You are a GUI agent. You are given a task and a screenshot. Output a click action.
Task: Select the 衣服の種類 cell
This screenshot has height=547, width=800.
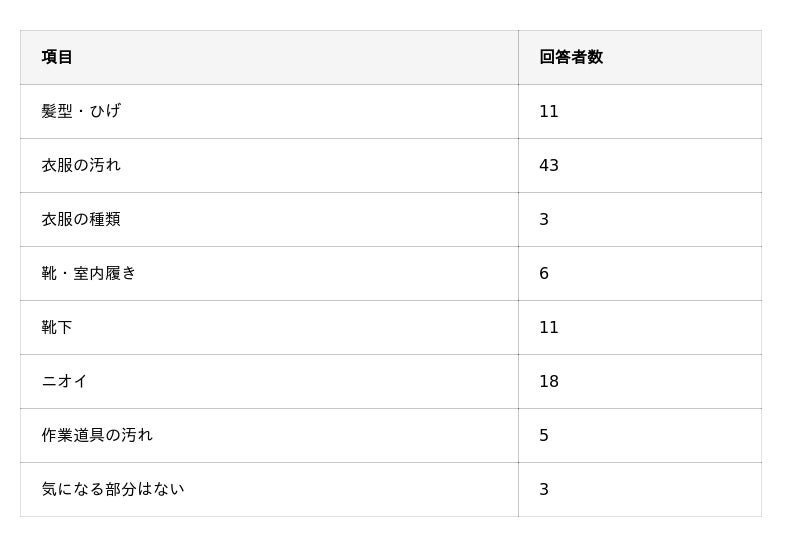pyautogui.click(x=81, y=219)
